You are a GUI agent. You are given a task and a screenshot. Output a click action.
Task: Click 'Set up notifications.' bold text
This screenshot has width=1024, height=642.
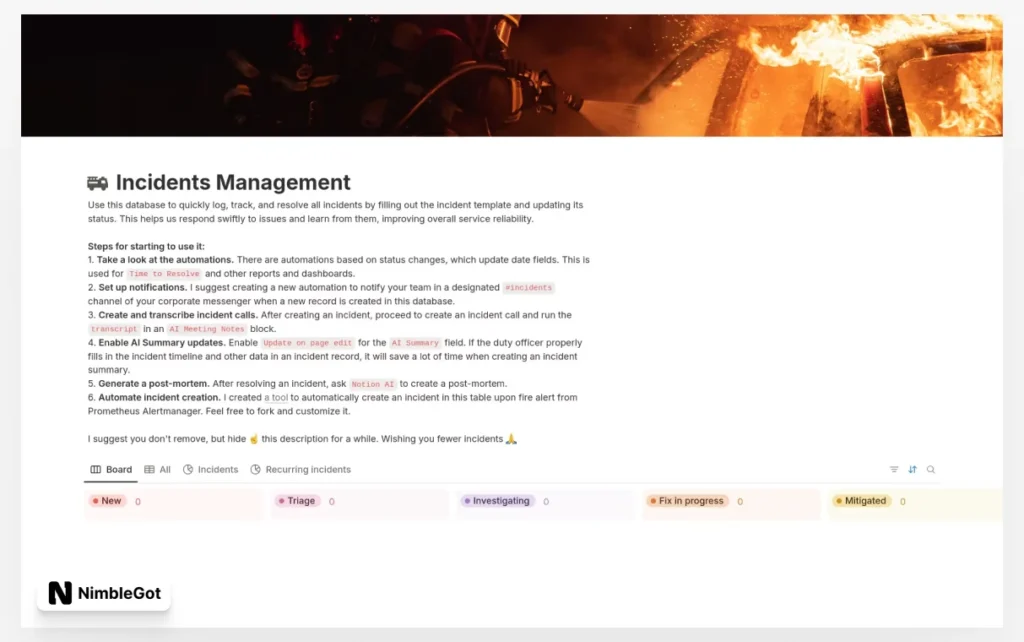click(142, 287)
